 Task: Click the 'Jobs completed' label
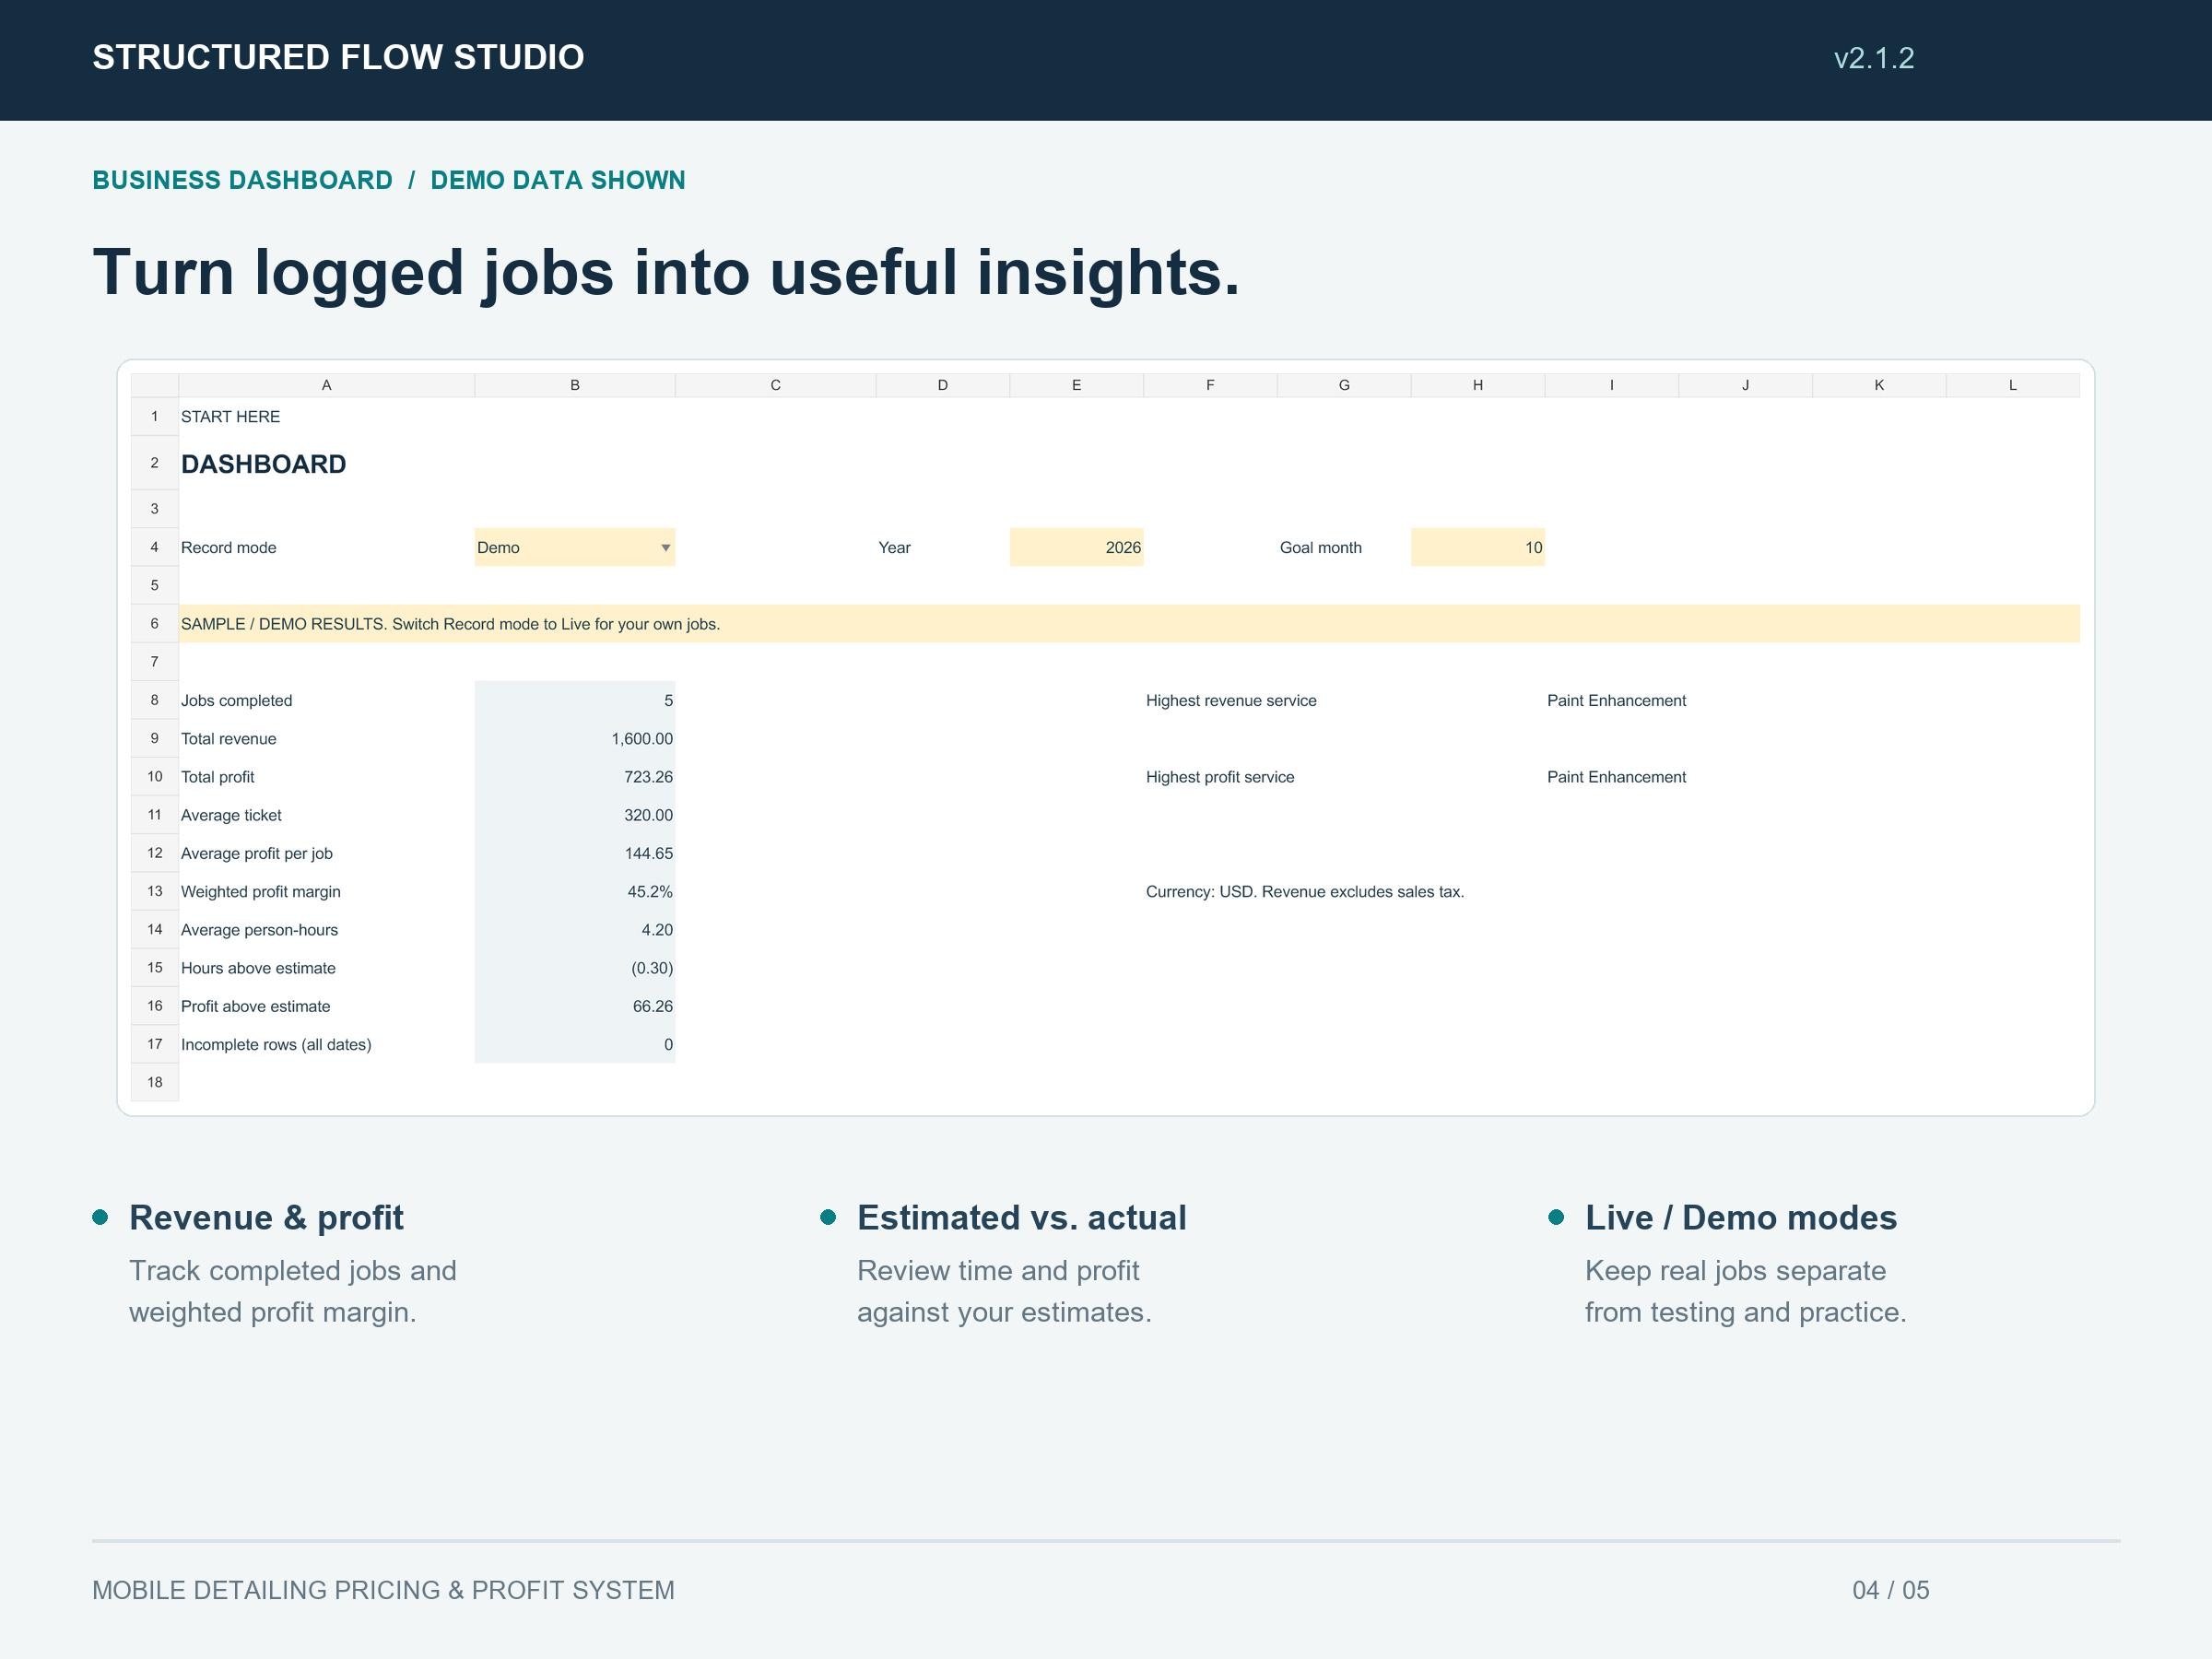[x=236, y=701]
